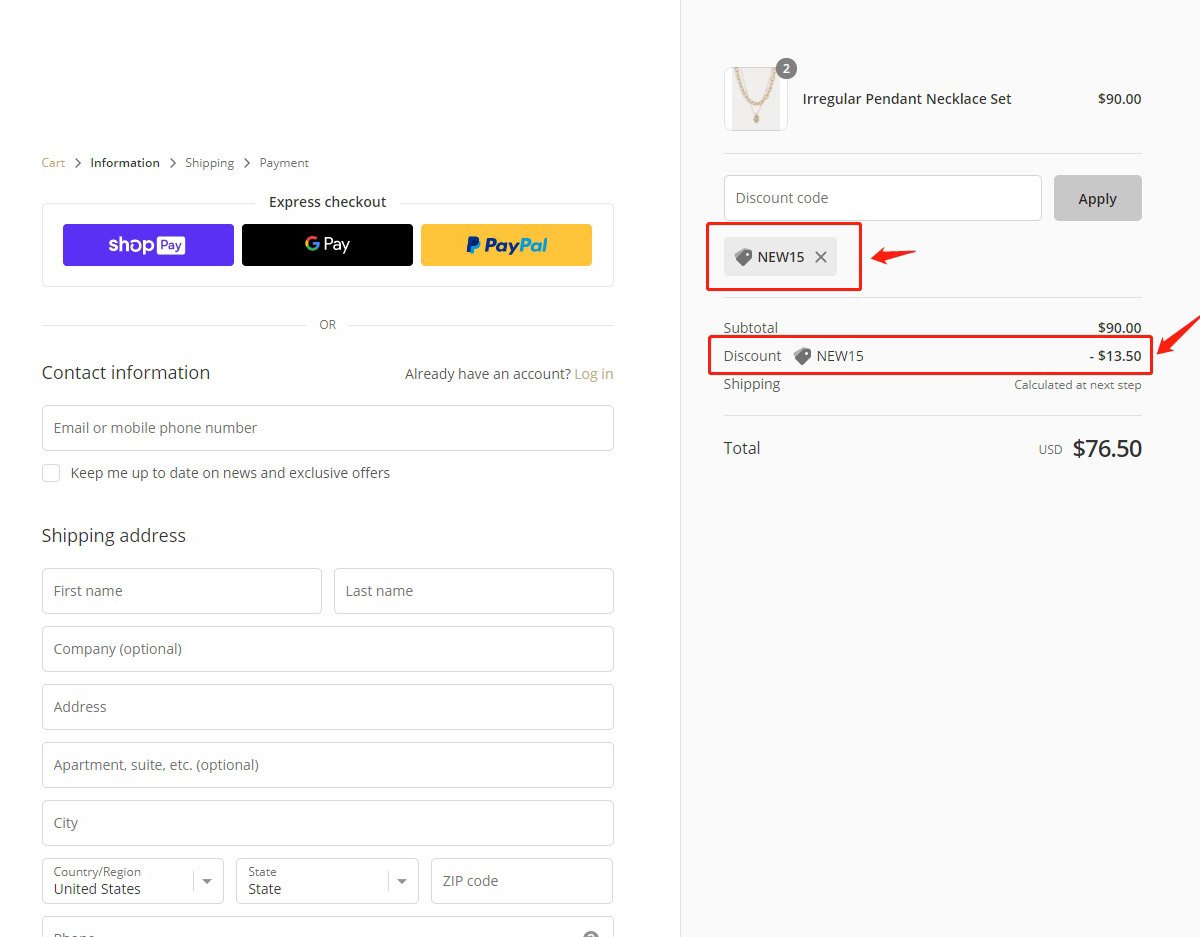The image size is (1200, 937).
Task: Pay with Shop Pay express checkout
Action: click(x=148, y=245)
